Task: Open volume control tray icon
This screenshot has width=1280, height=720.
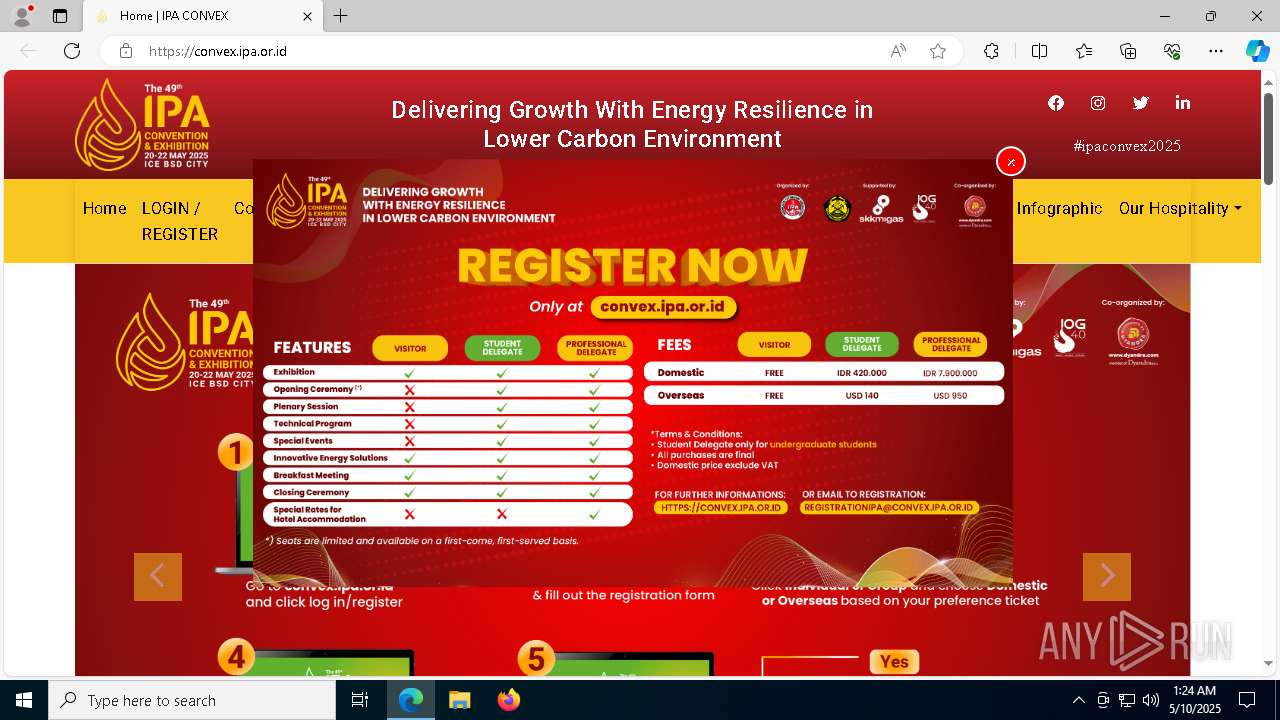Action: [x=1151, y=700]
